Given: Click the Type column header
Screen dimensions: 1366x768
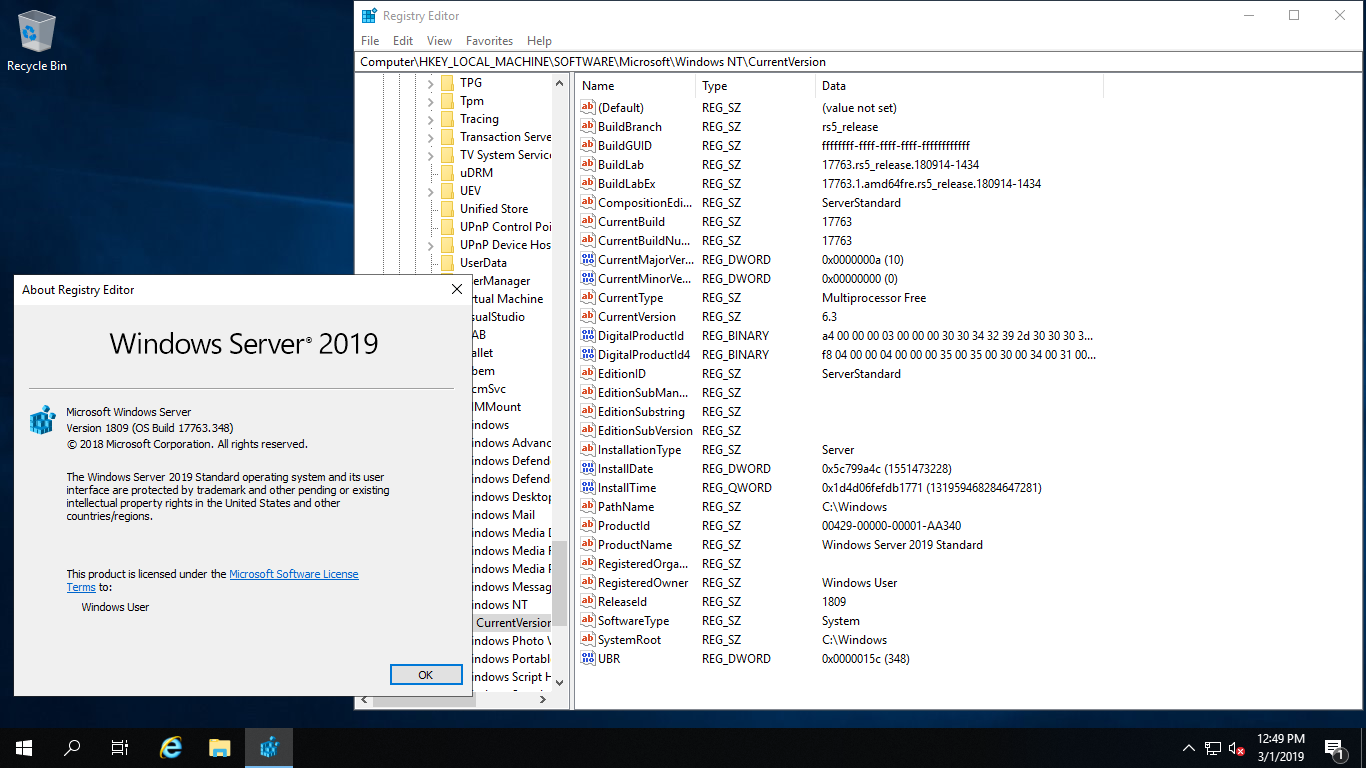Looking at the screenshot, I should (756, 86).
